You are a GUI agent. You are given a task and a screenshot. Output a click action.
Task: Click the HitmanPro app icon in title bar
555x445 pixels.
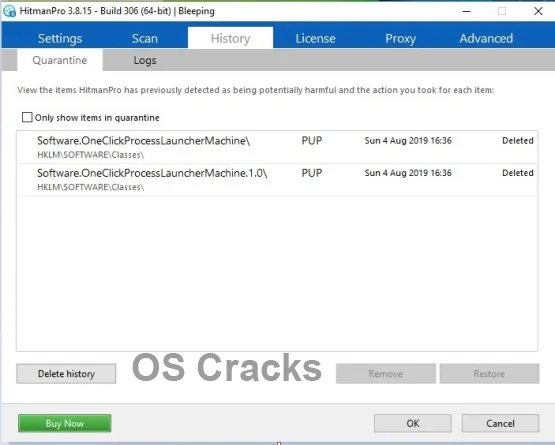9,11
